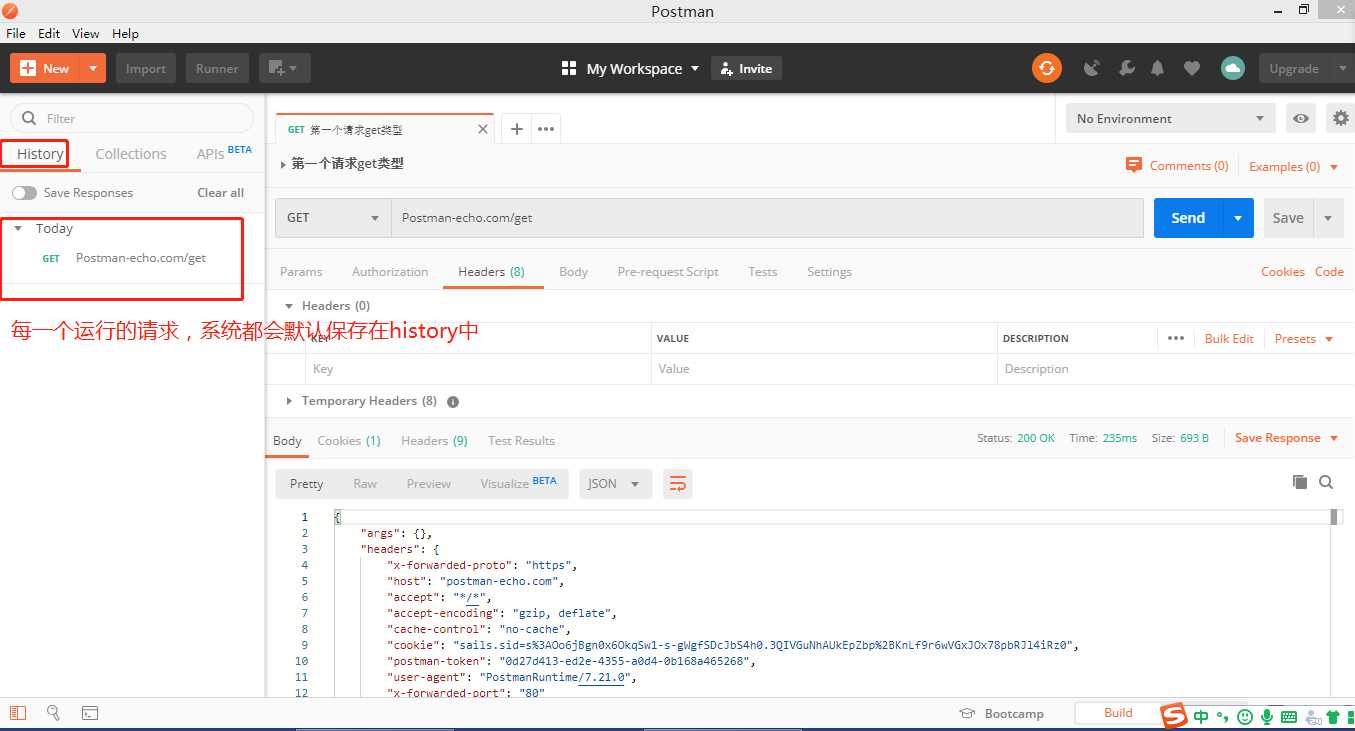1355x731 pixels.
Task: Open the Send button dropdown arrow
Action: 1238,217
